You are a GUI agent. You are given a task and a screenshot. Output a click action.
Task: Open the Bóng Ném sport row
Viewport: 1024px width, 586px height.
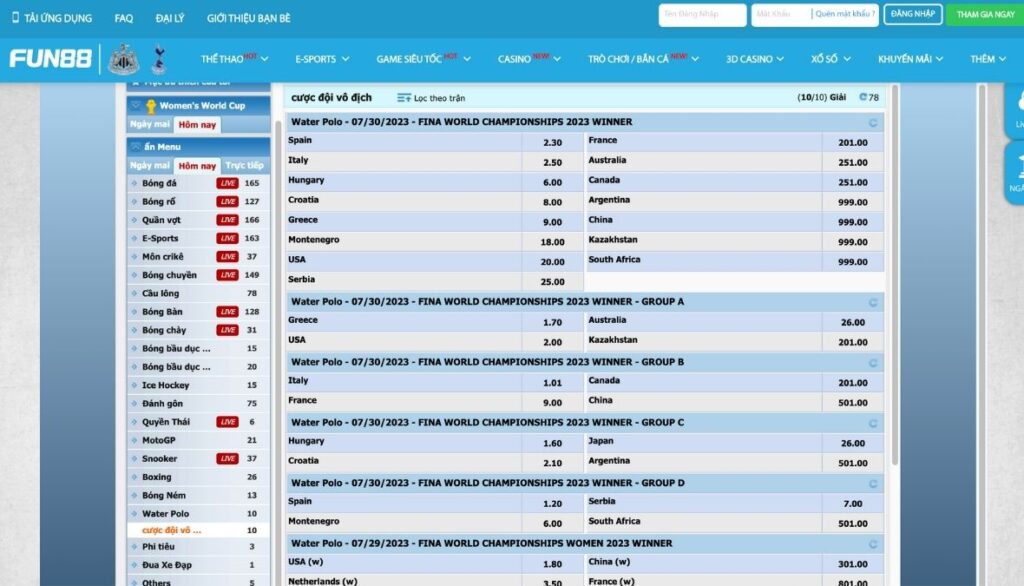tap(199, 495)
